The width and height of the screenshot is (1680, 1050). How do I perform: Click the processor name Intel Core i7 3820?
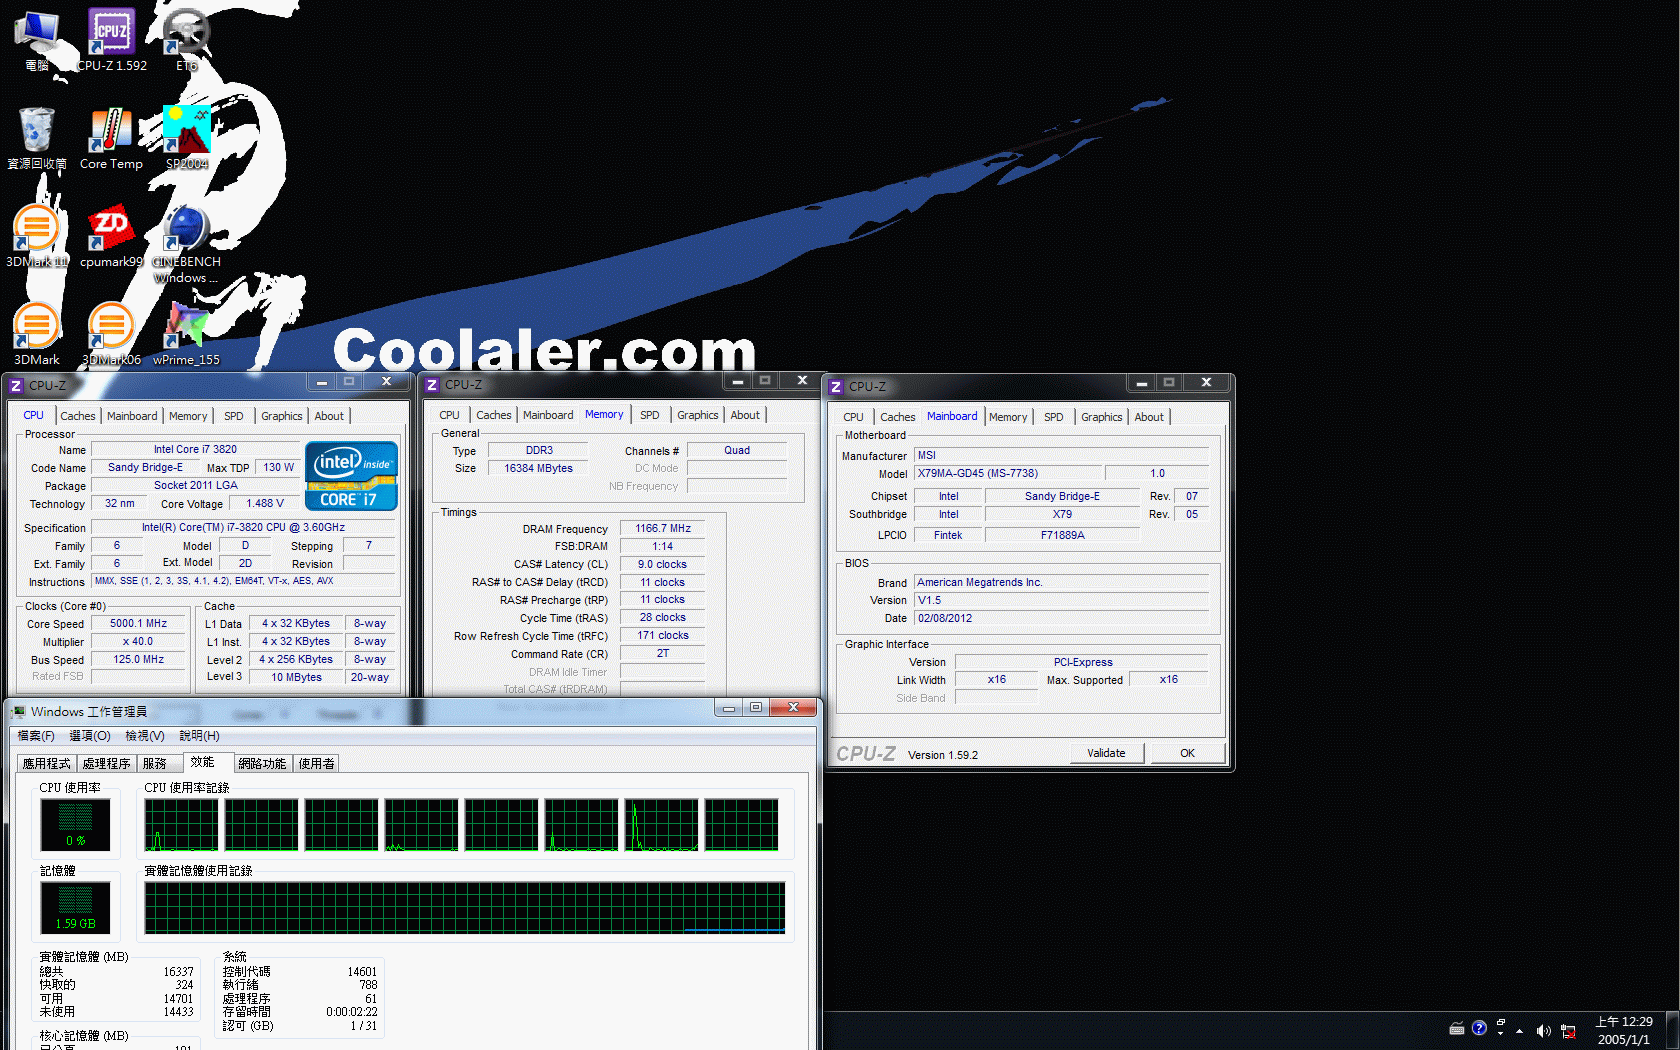pyautogui.click(x=195, y=449)
